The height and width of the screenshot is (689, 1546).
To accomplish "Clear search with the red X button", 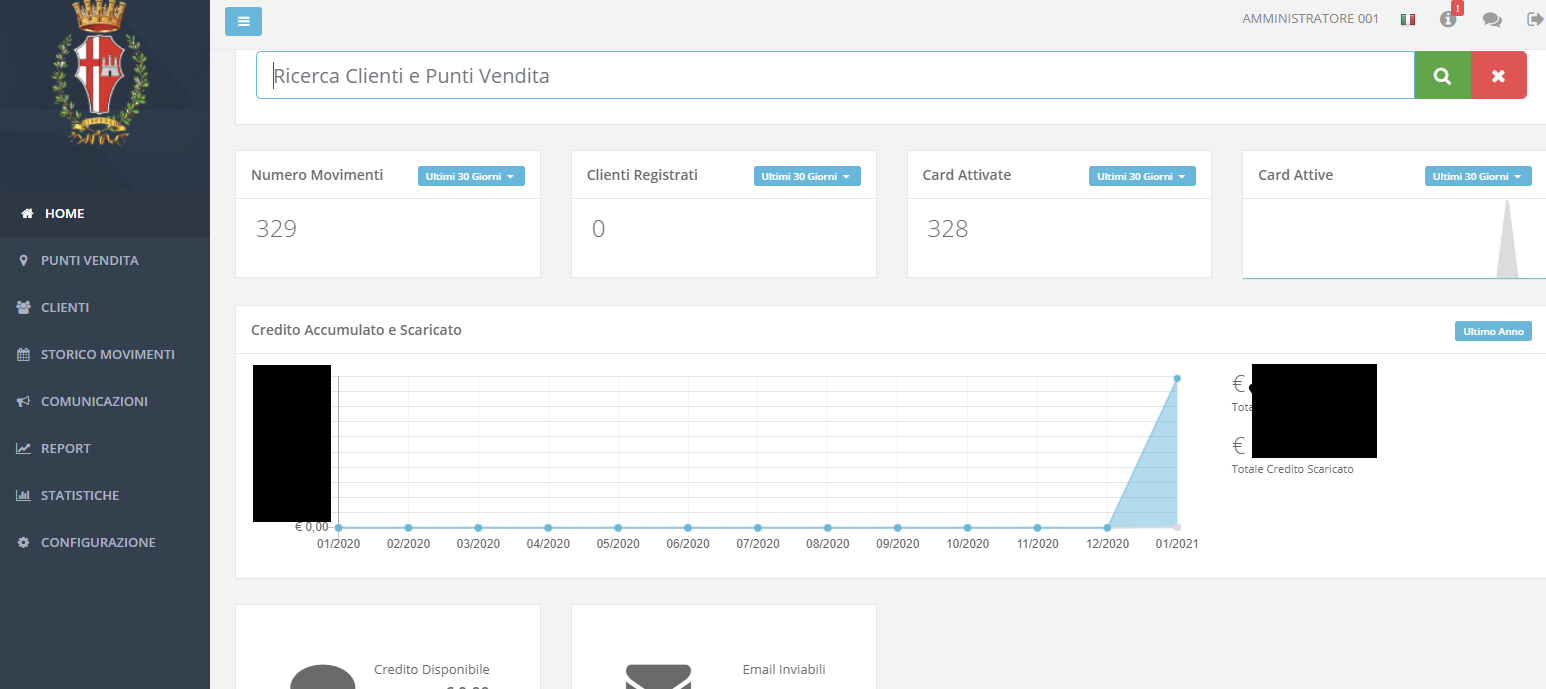I will pyautogui.click(x=1498, y=76).
